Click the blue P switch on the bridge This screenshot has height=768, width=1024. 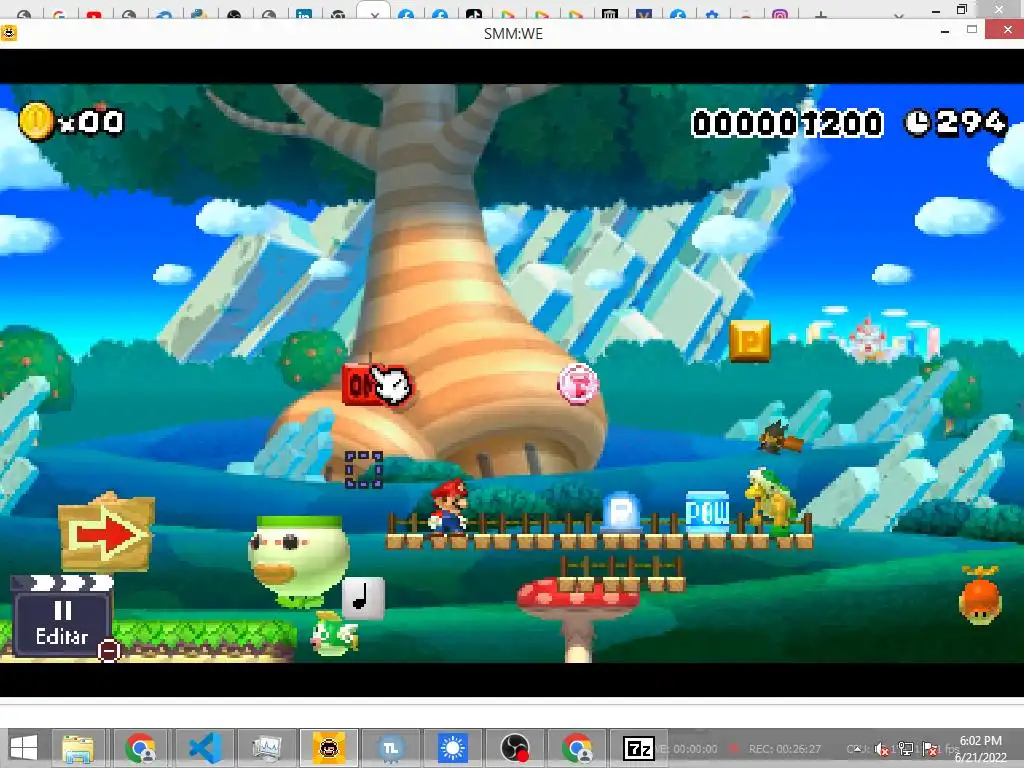click(x=621, y=511)
